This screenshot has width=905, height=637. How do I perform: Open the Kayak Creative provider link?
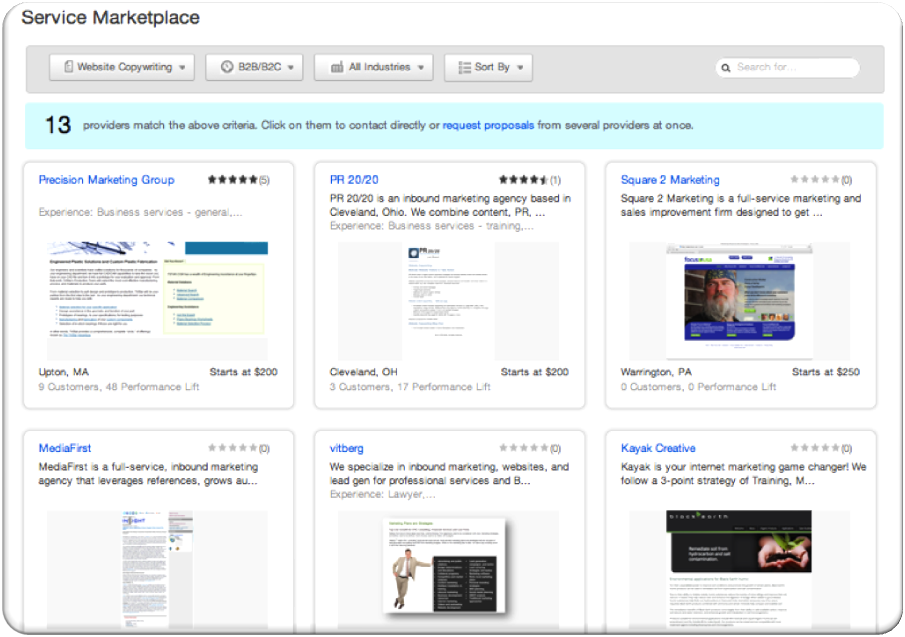(658, 448)
